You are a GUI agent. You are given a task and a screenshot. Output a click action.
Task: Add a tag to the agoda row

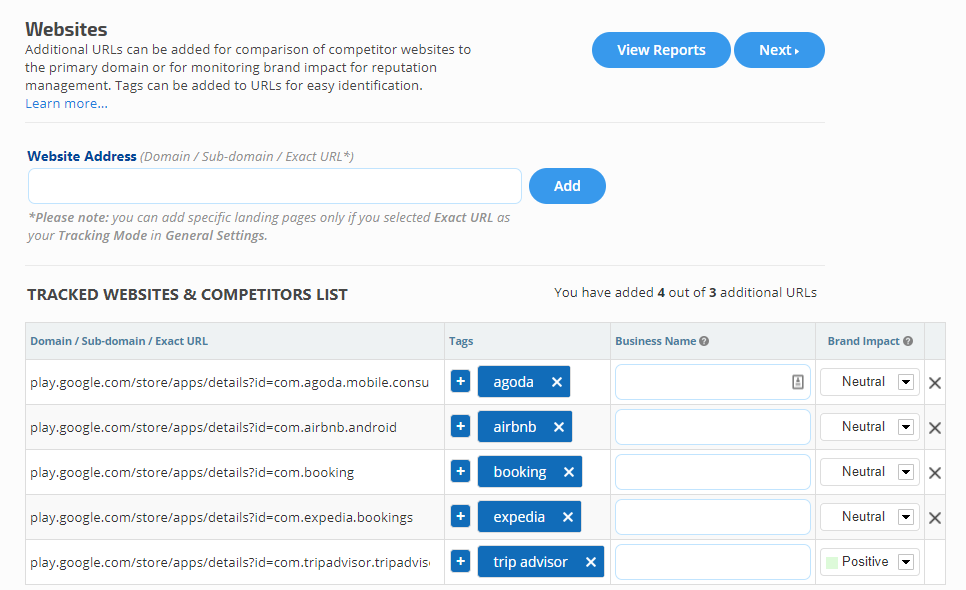click(460, 381)
